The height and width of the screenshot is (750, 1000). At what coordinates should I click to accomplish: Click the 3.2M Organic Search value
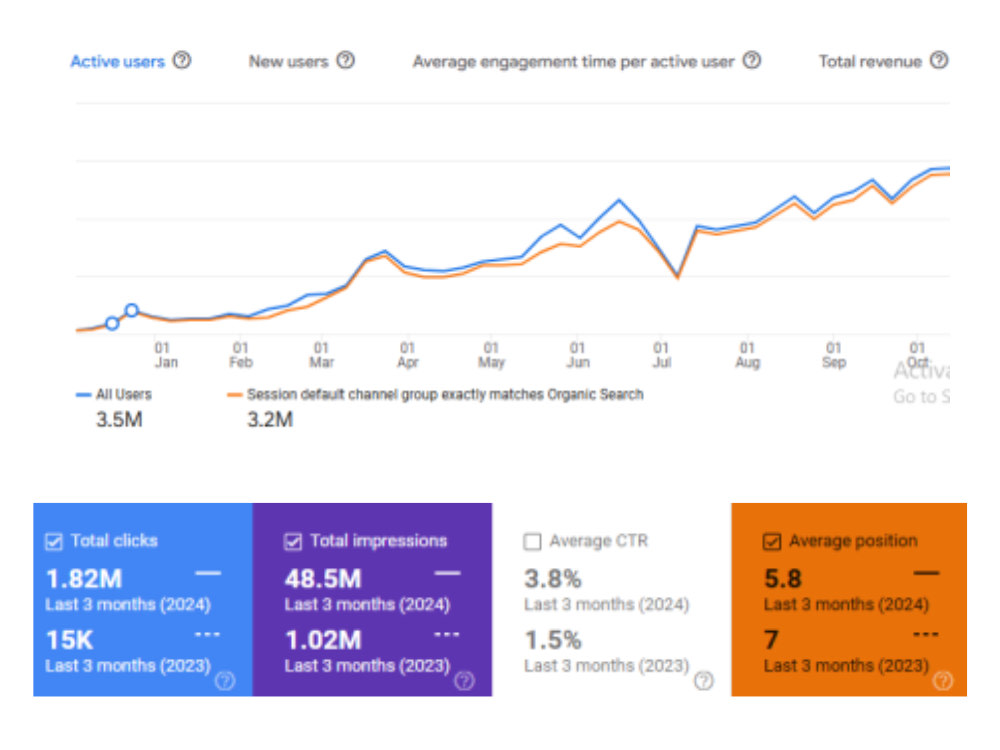(270, 420)
